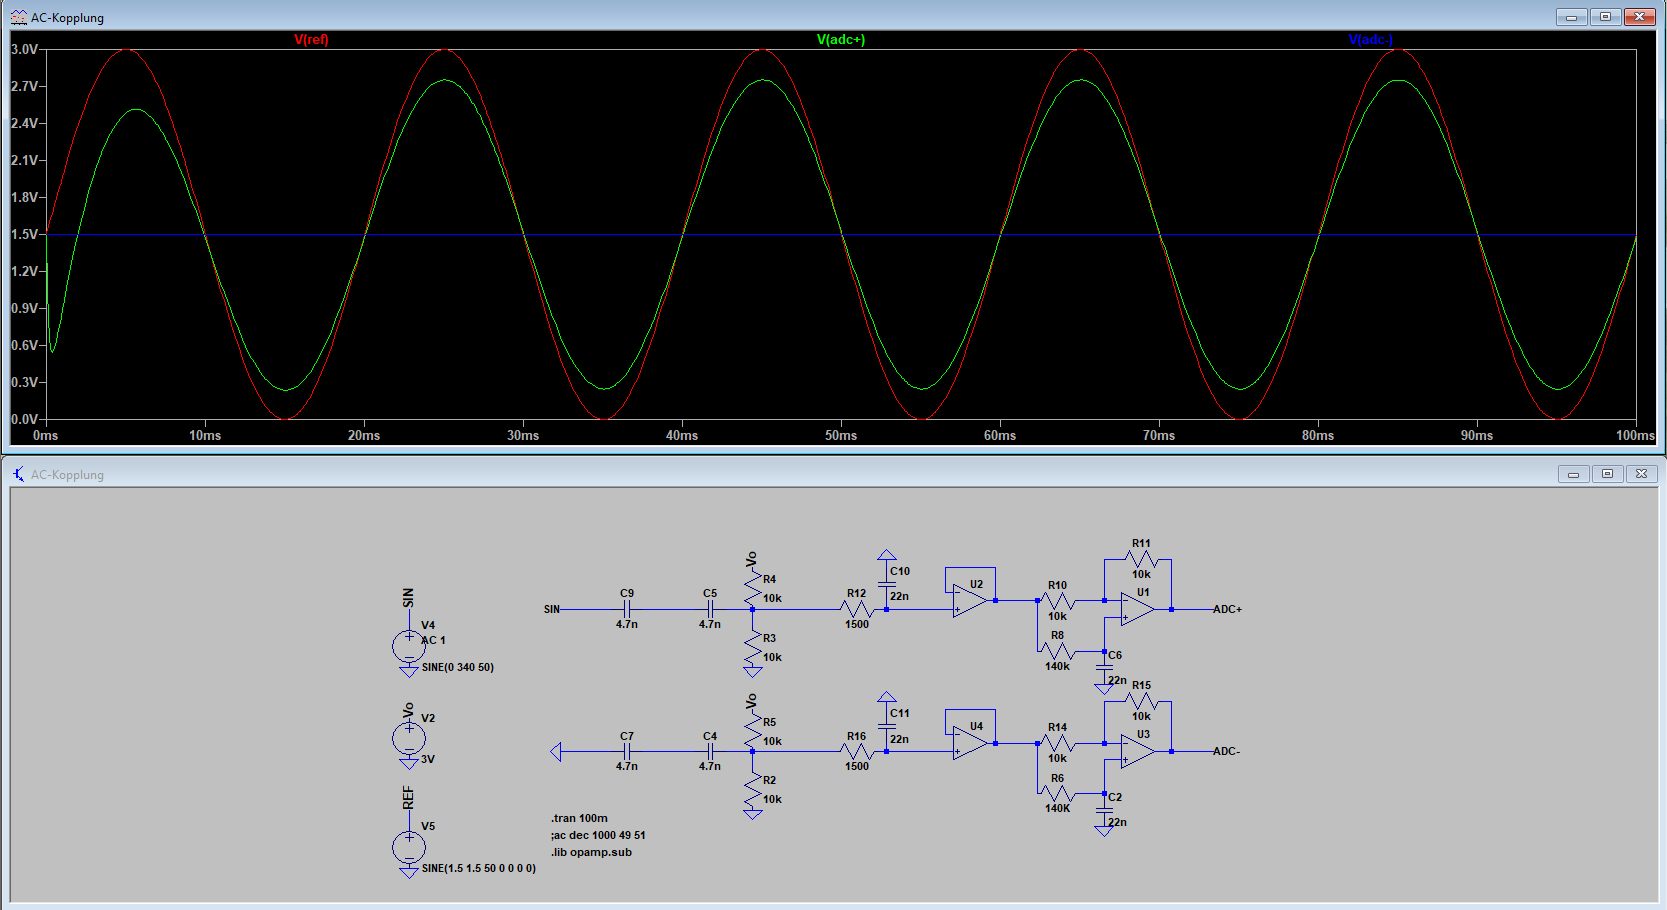
Task: Select voltage source V2 symbol
Action: 409,739
